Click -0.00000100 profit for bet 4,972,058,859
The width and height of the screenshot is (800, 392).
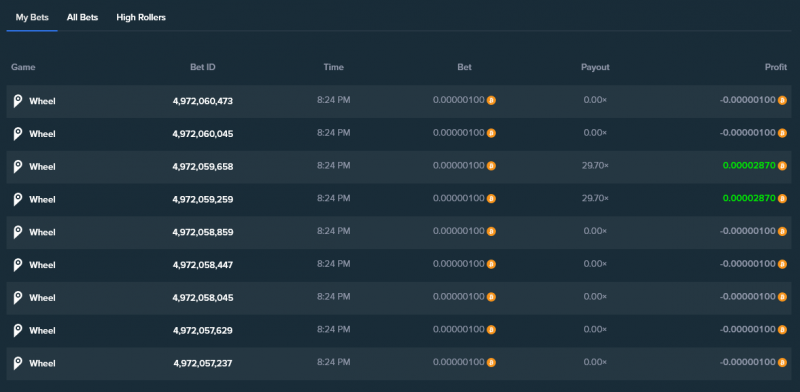click(748, 231)
